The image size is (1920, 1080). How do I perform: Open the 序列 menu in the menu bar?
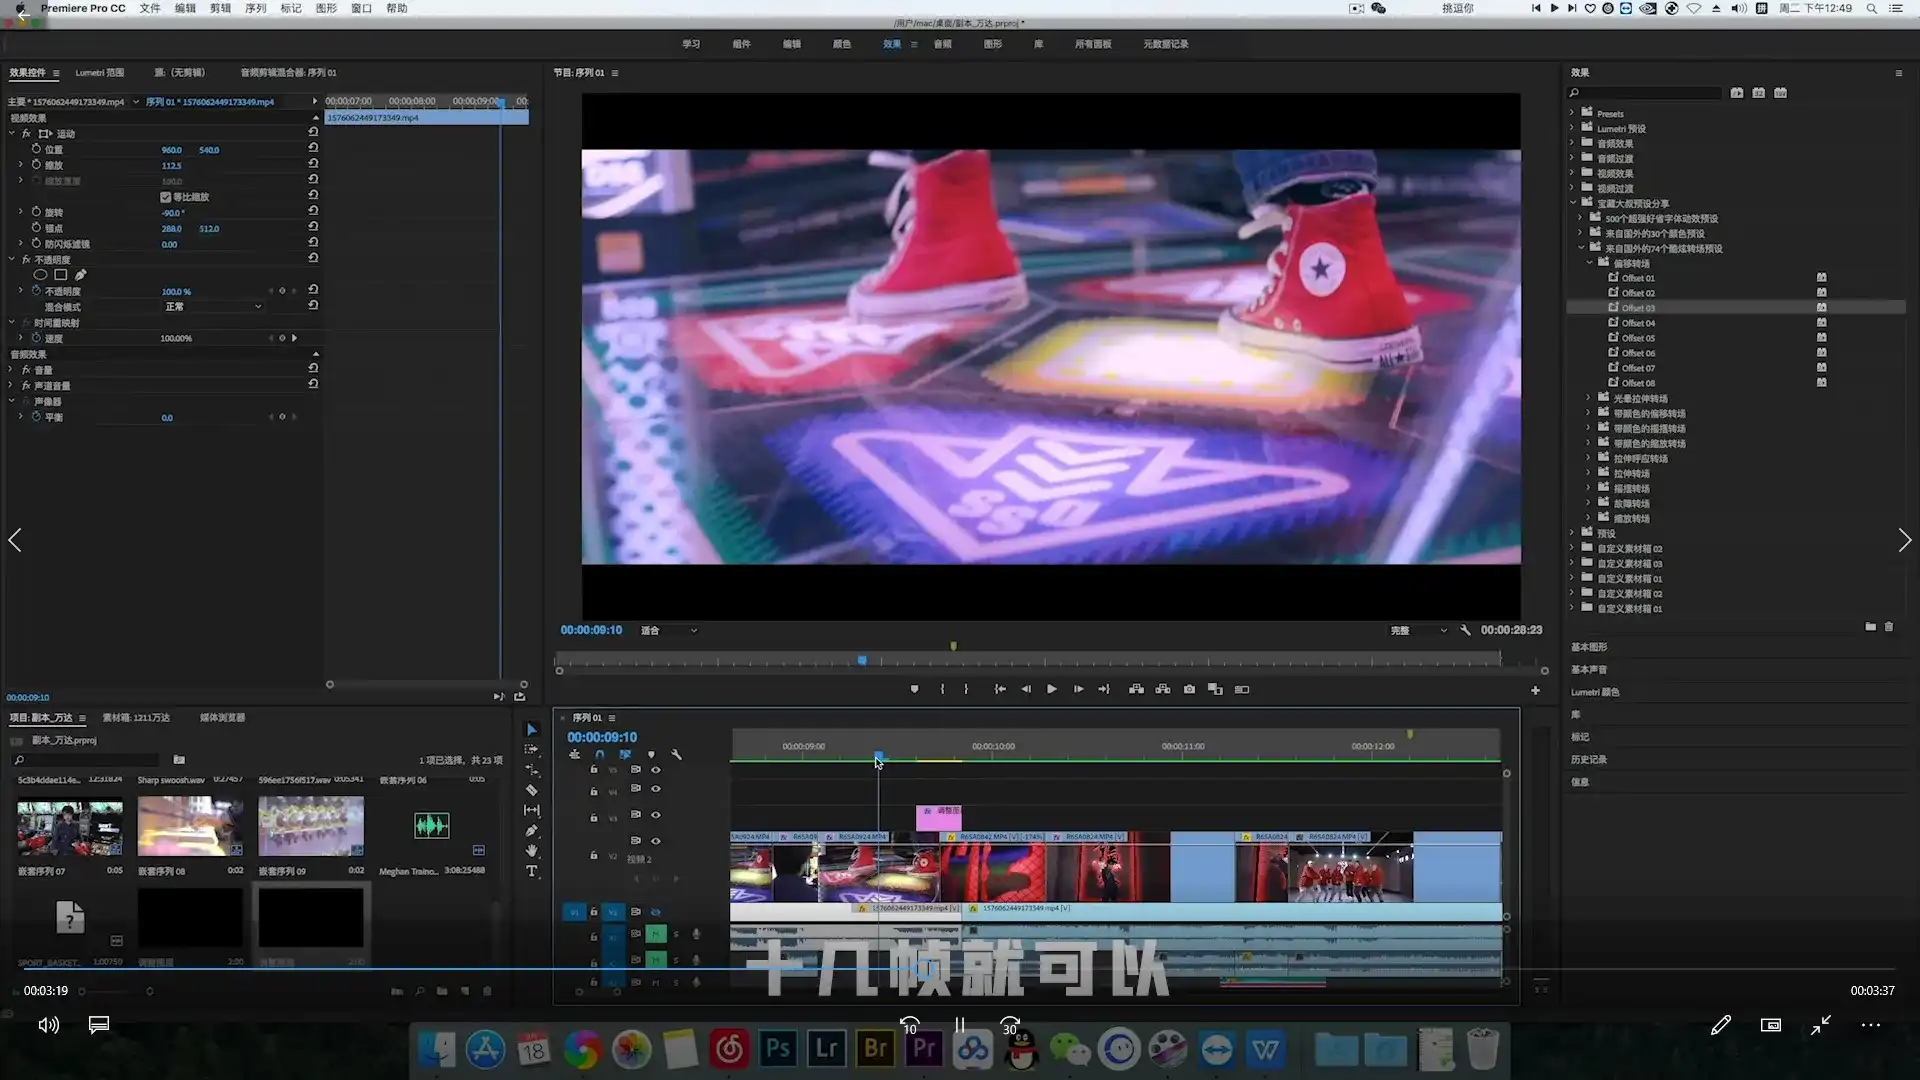point(255,8)
